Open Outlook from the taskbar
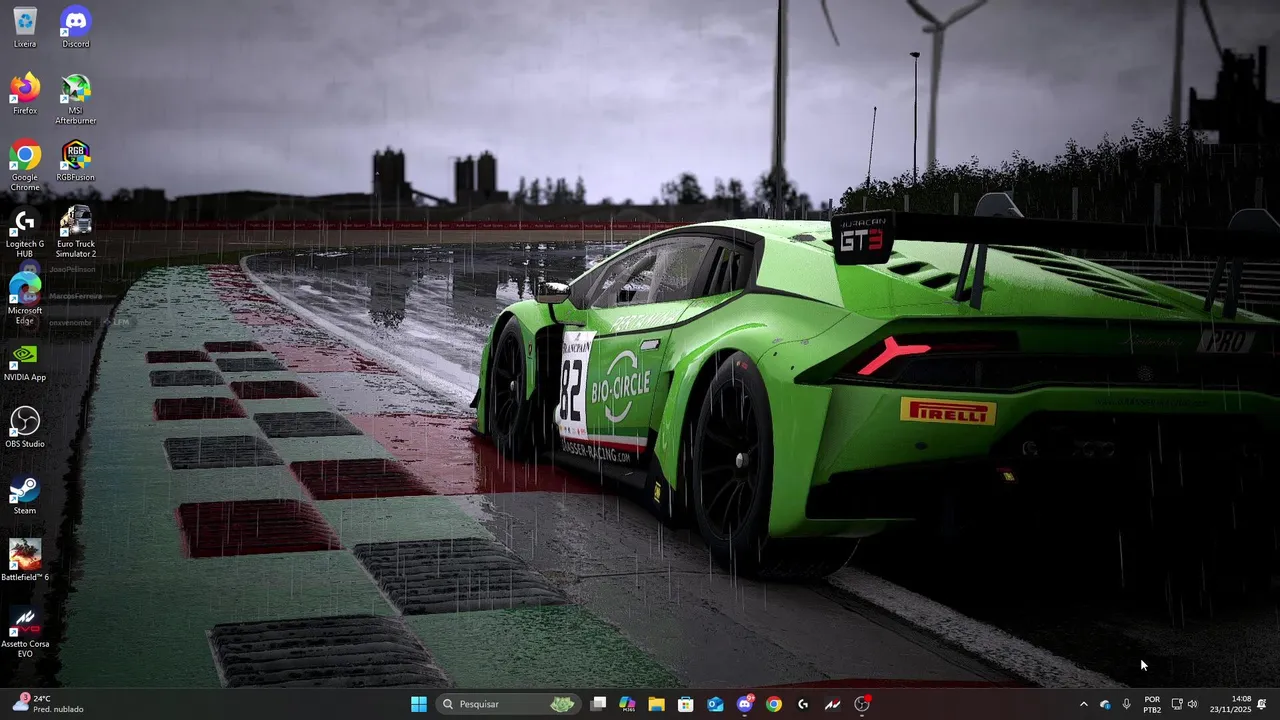 pos(715,704)
